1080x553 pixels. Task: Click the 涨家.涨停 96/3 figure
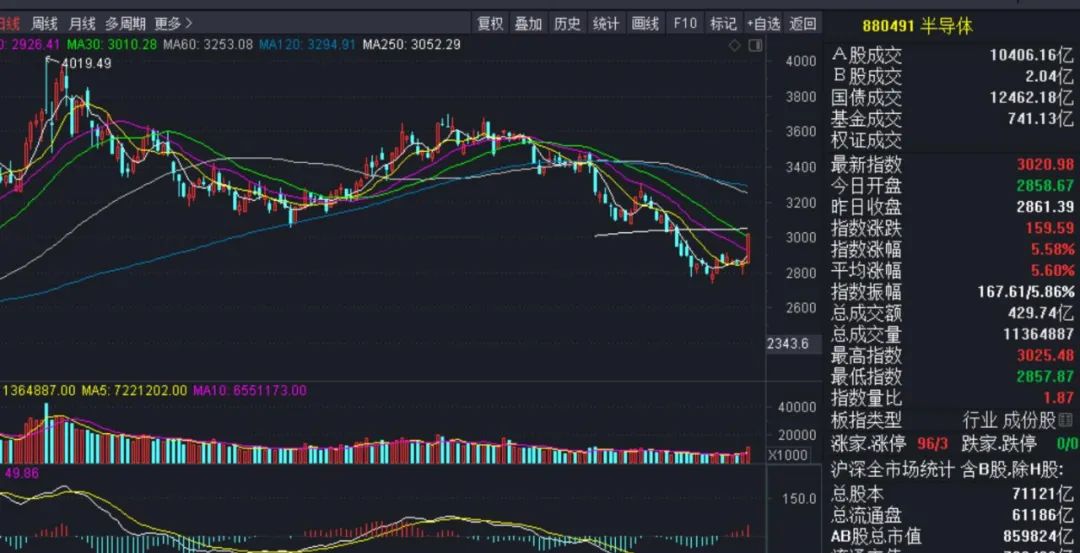pos(931,442)
